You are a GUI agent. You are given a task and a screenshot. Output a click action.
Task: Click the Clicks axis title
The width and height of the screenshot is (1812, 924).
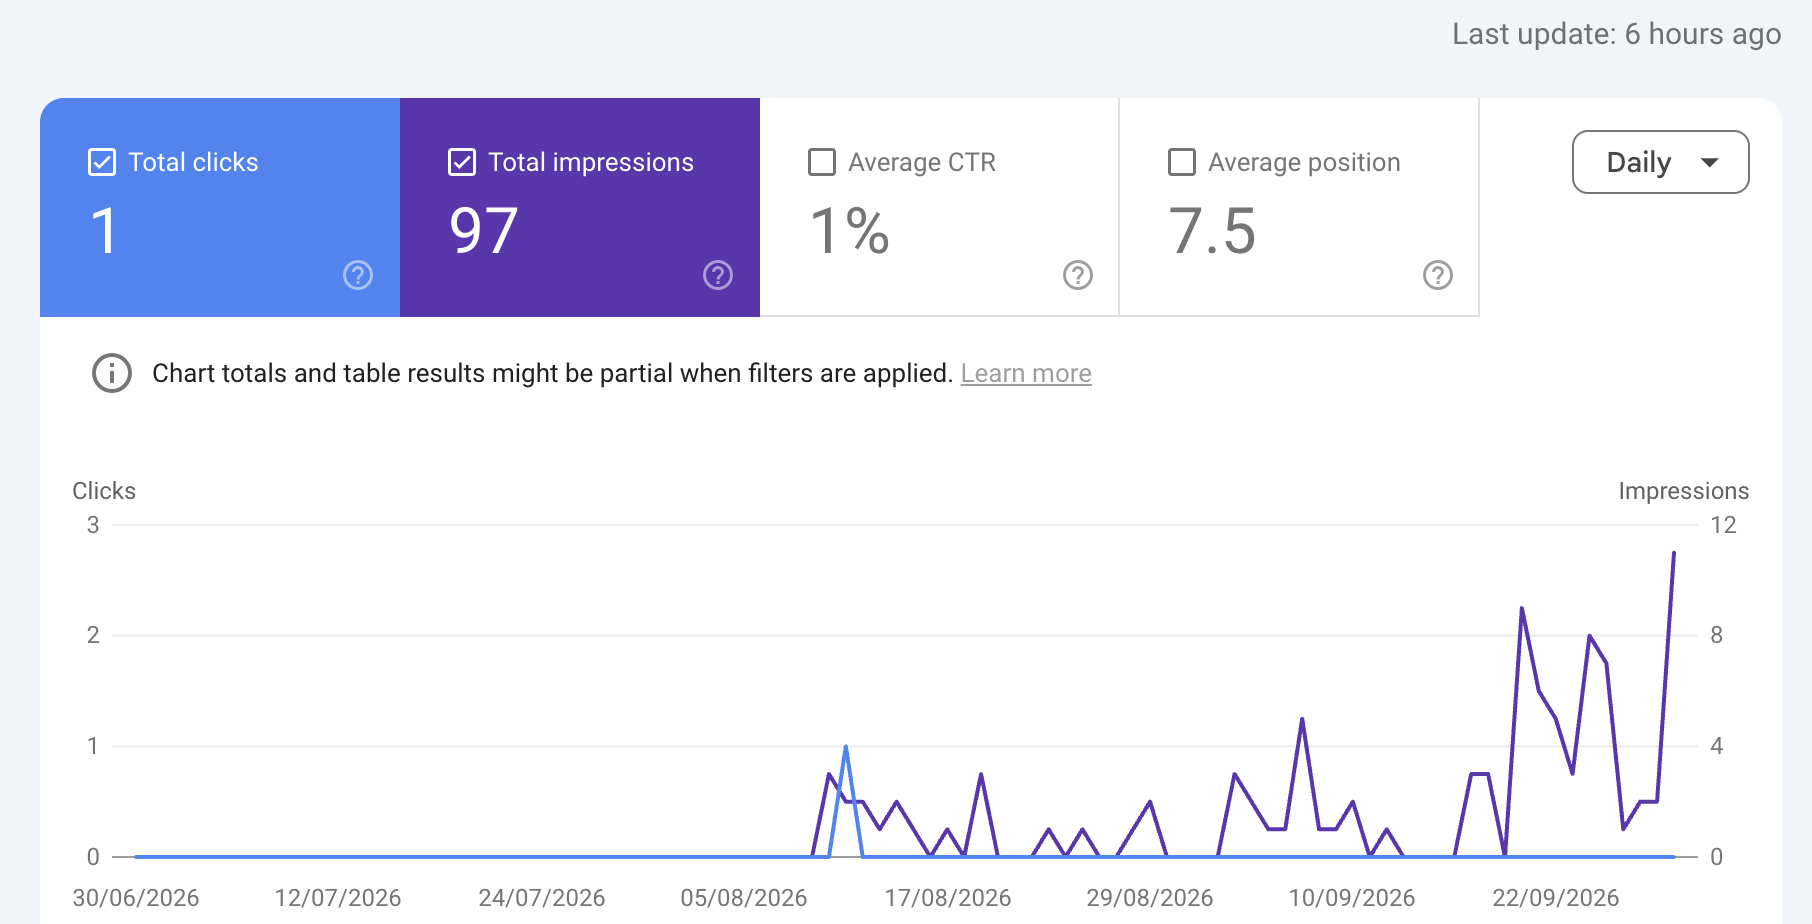coord(104,491)
